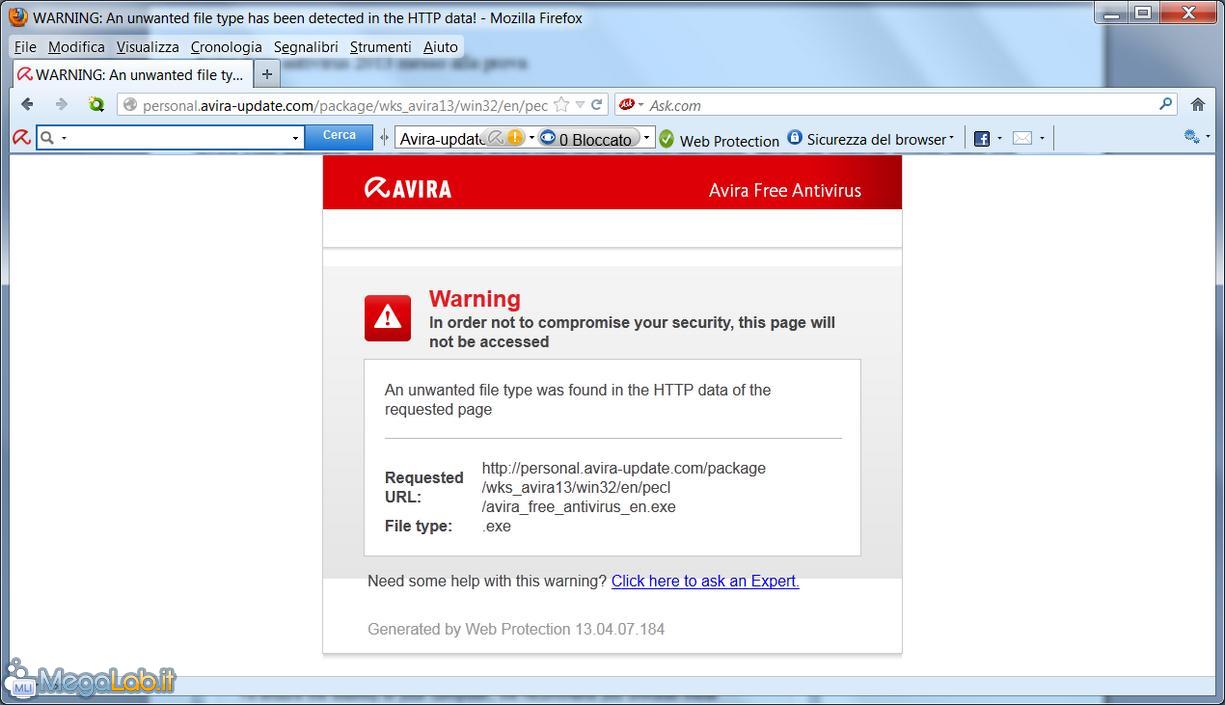
Task: Open the Bloccato dropdown arrow
Action: click(646, 138)
